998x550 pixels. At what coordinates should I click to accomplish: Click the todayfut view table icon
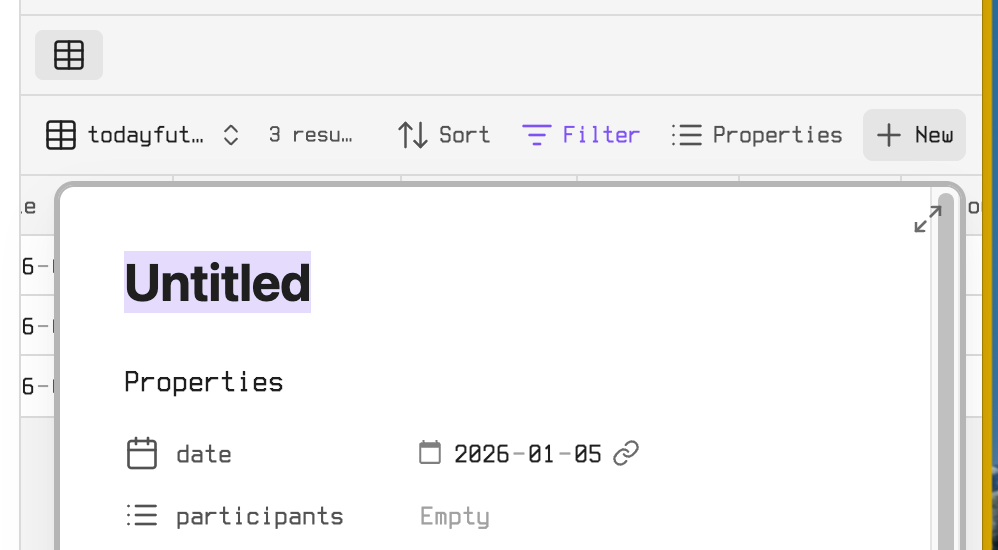pyautogui.click(x=61, y=135)
